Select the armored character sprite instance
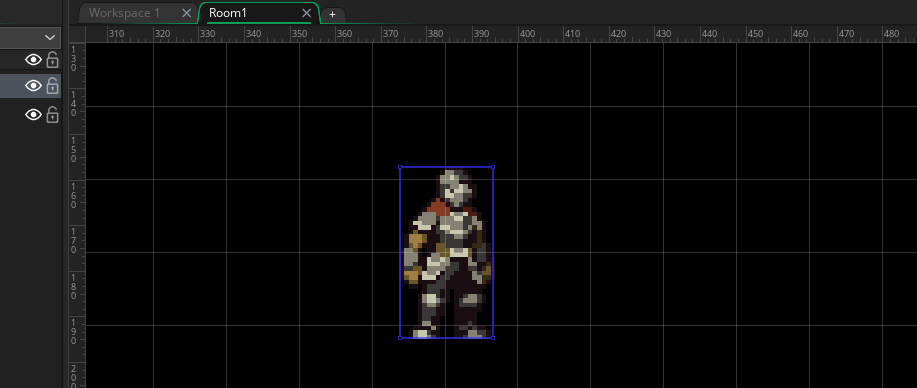The image size is (917, 388). [447, 253]
